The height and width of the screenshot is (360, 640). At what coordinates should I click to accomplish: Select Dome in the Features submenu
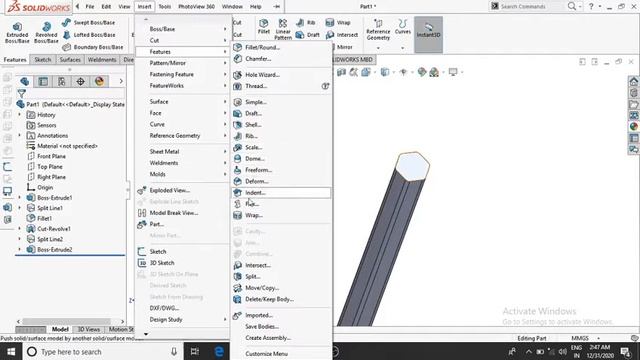click(x=281, y=158)
